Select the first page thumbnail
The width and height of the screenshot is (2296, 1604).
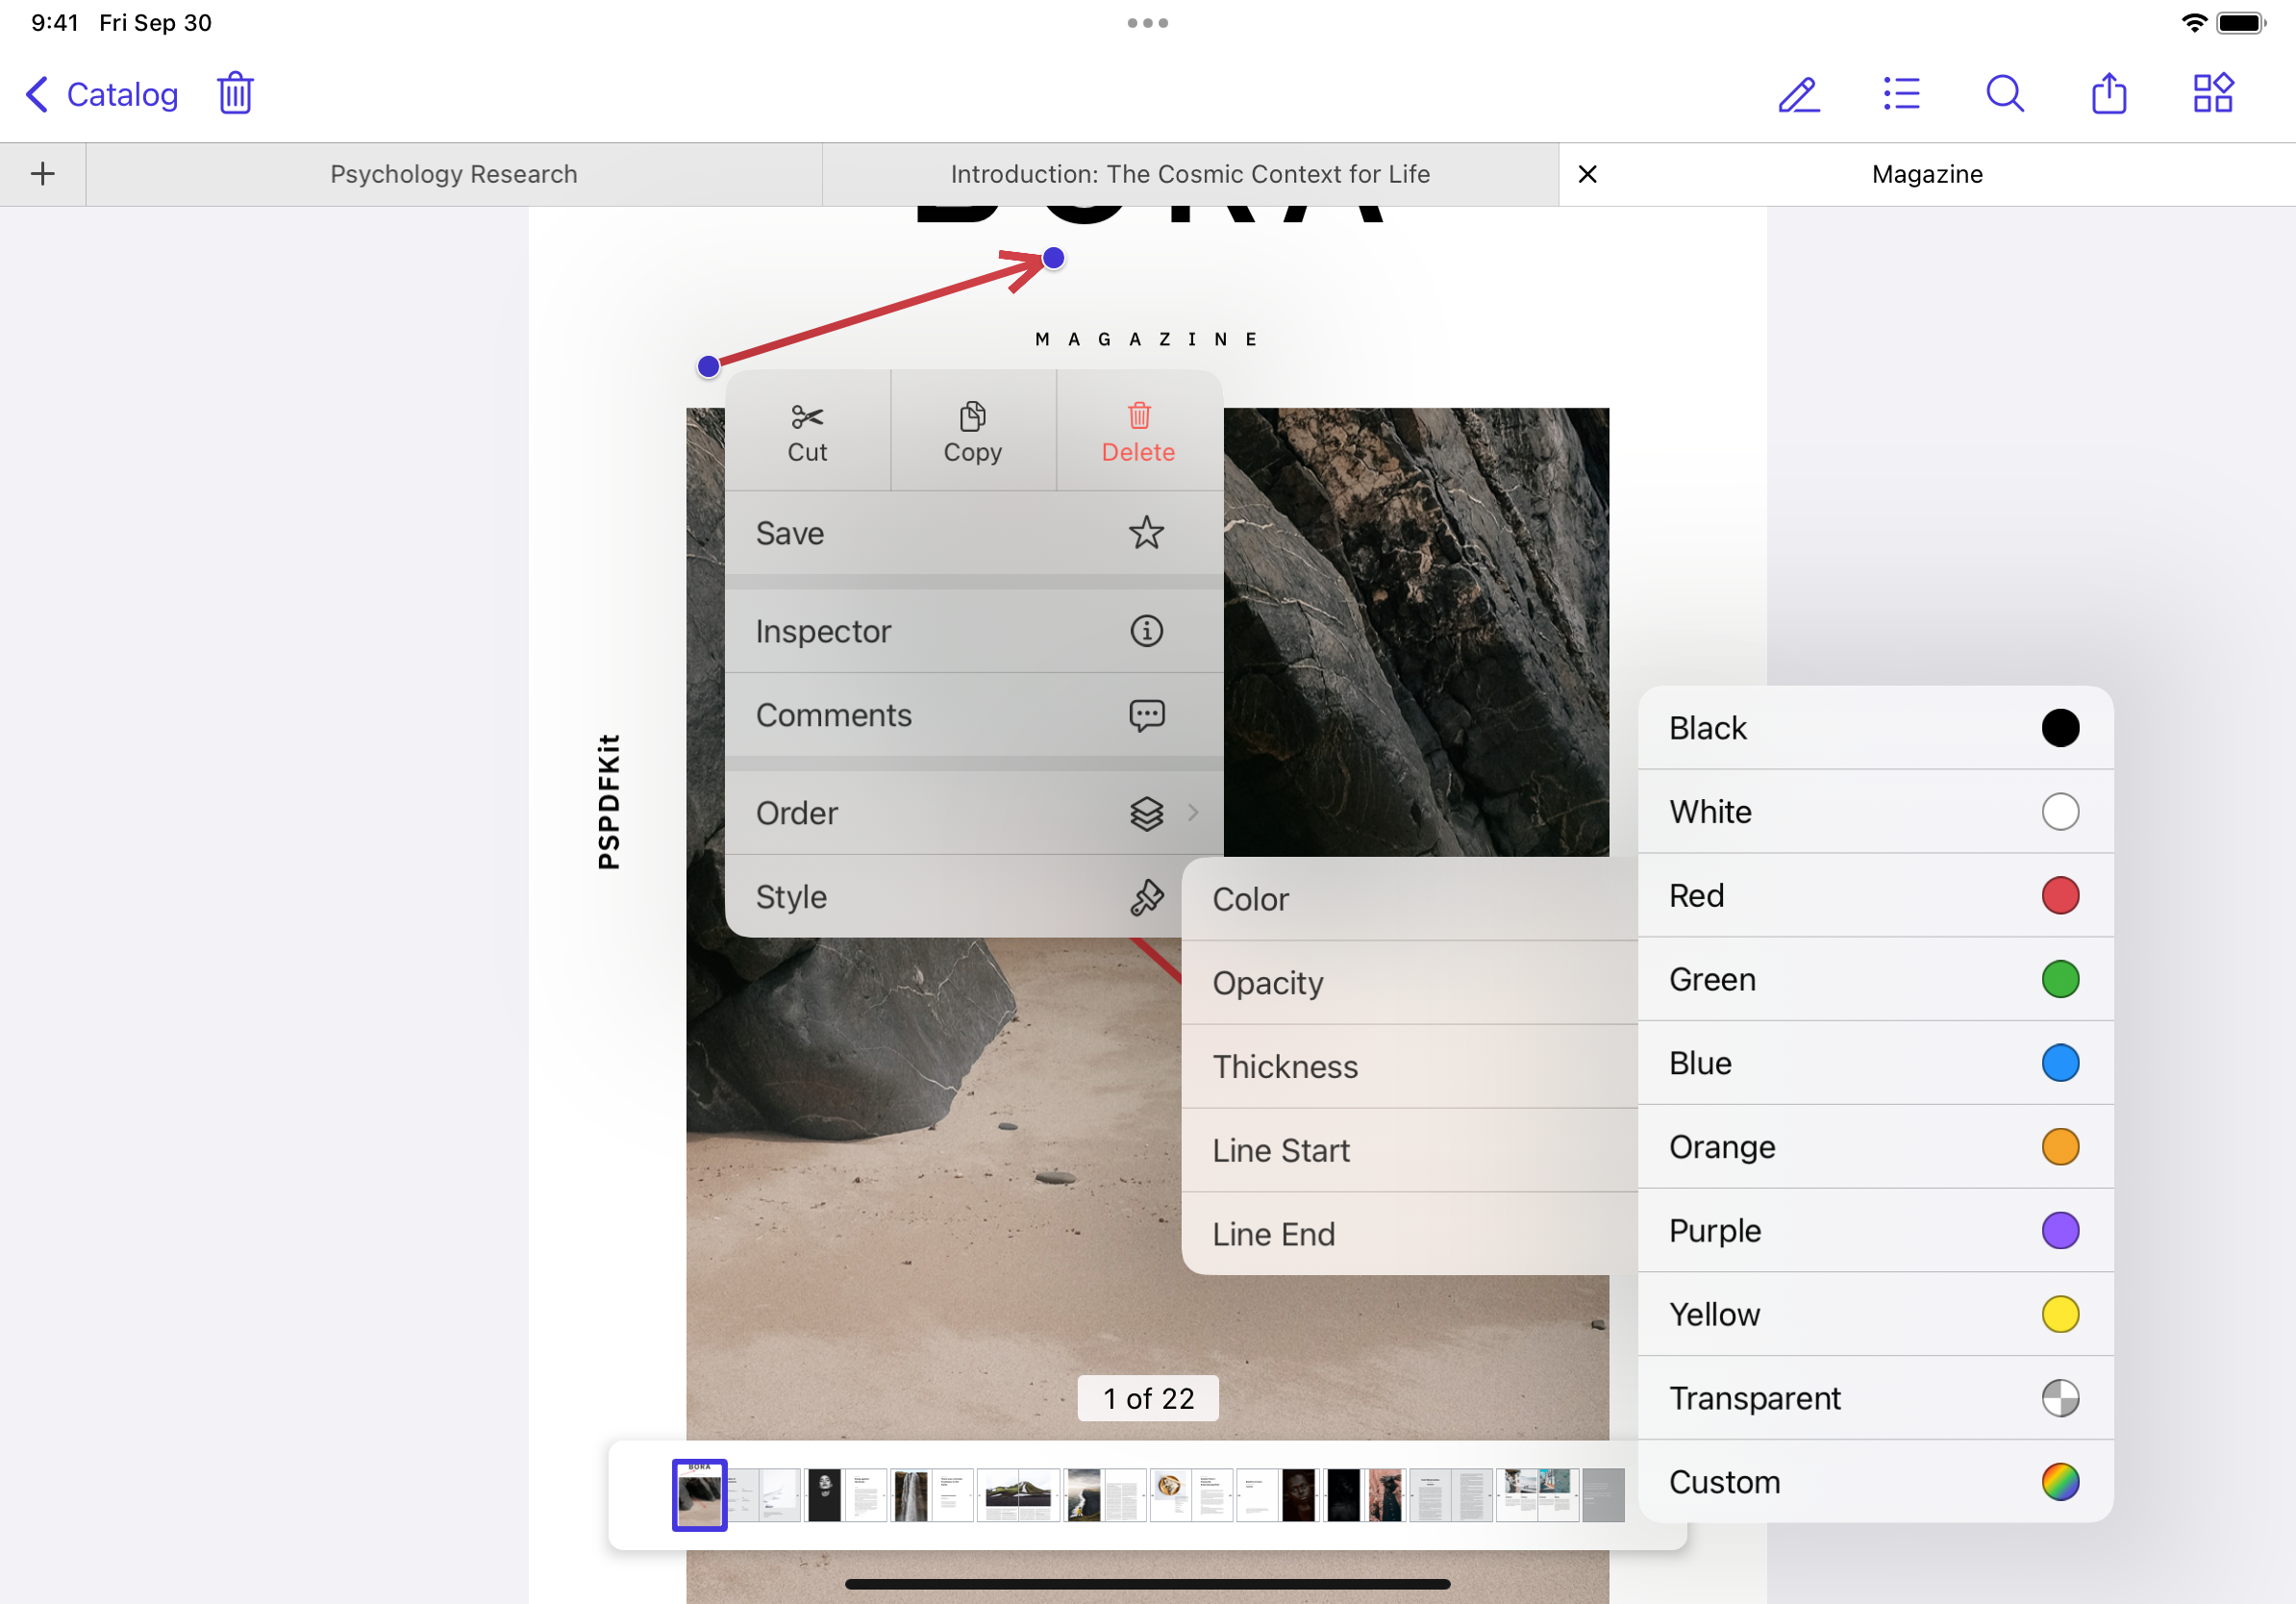click(699, 1495)
